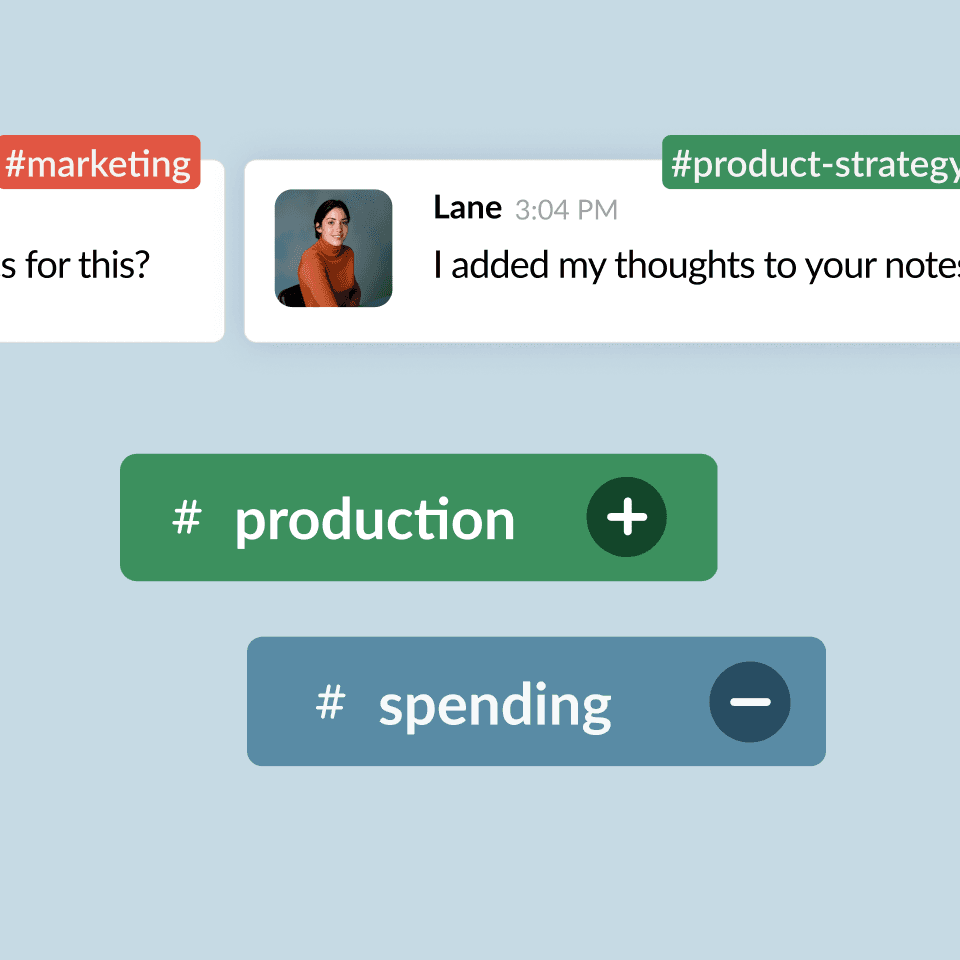Open the red #marketing channel tag

coord(99,162)
